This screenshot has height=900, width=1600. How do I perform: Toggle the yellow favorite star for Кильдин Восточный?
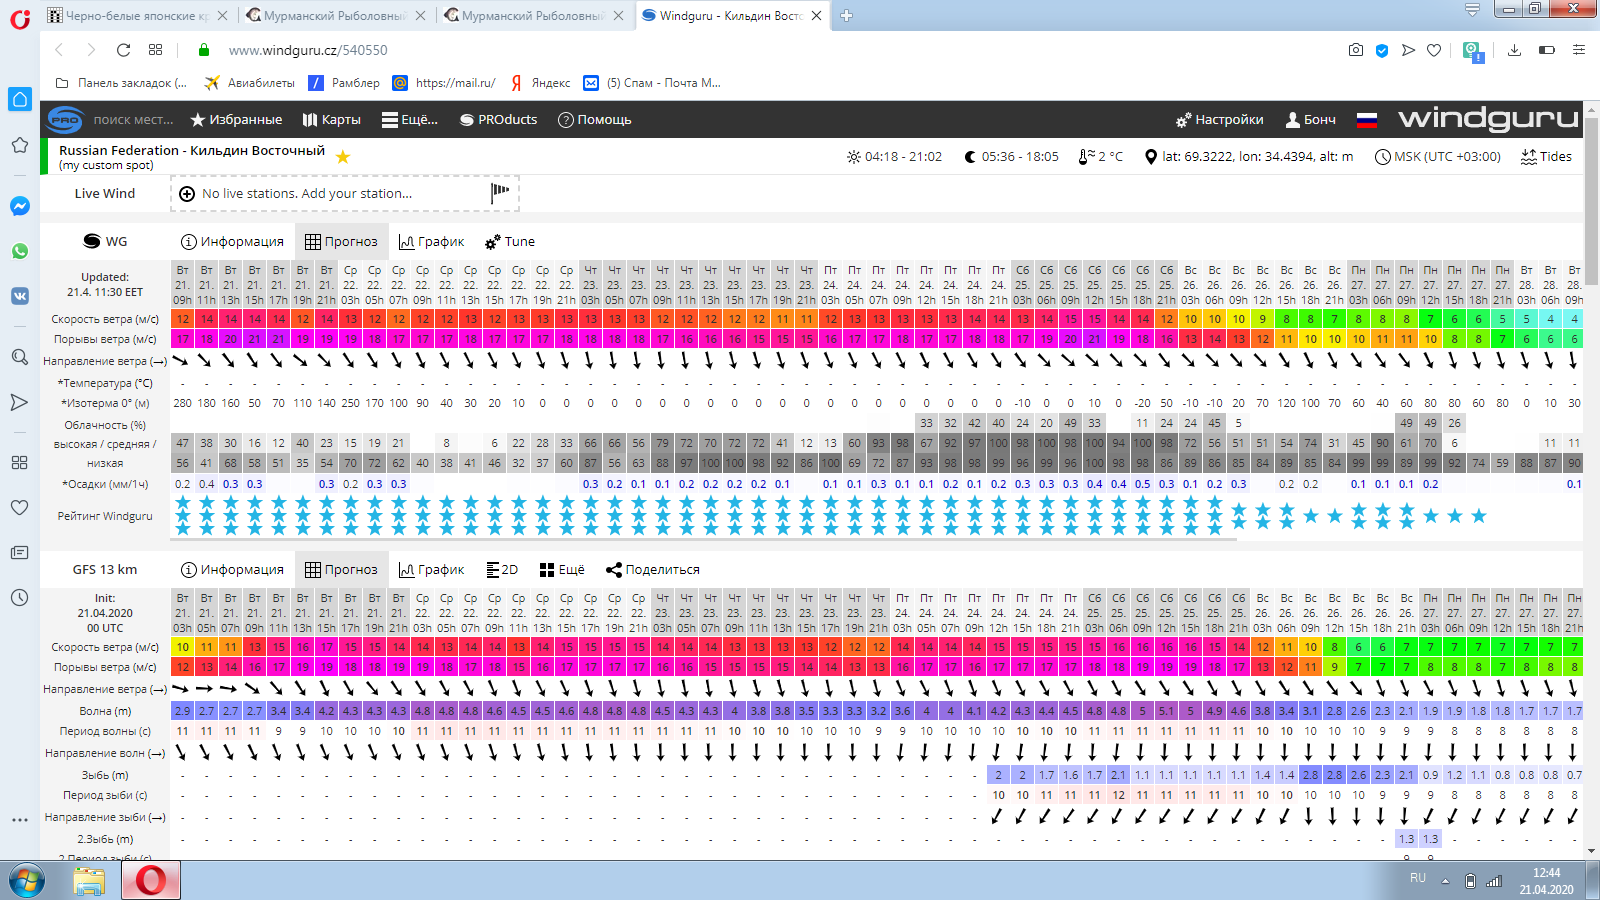pos(343,157)
